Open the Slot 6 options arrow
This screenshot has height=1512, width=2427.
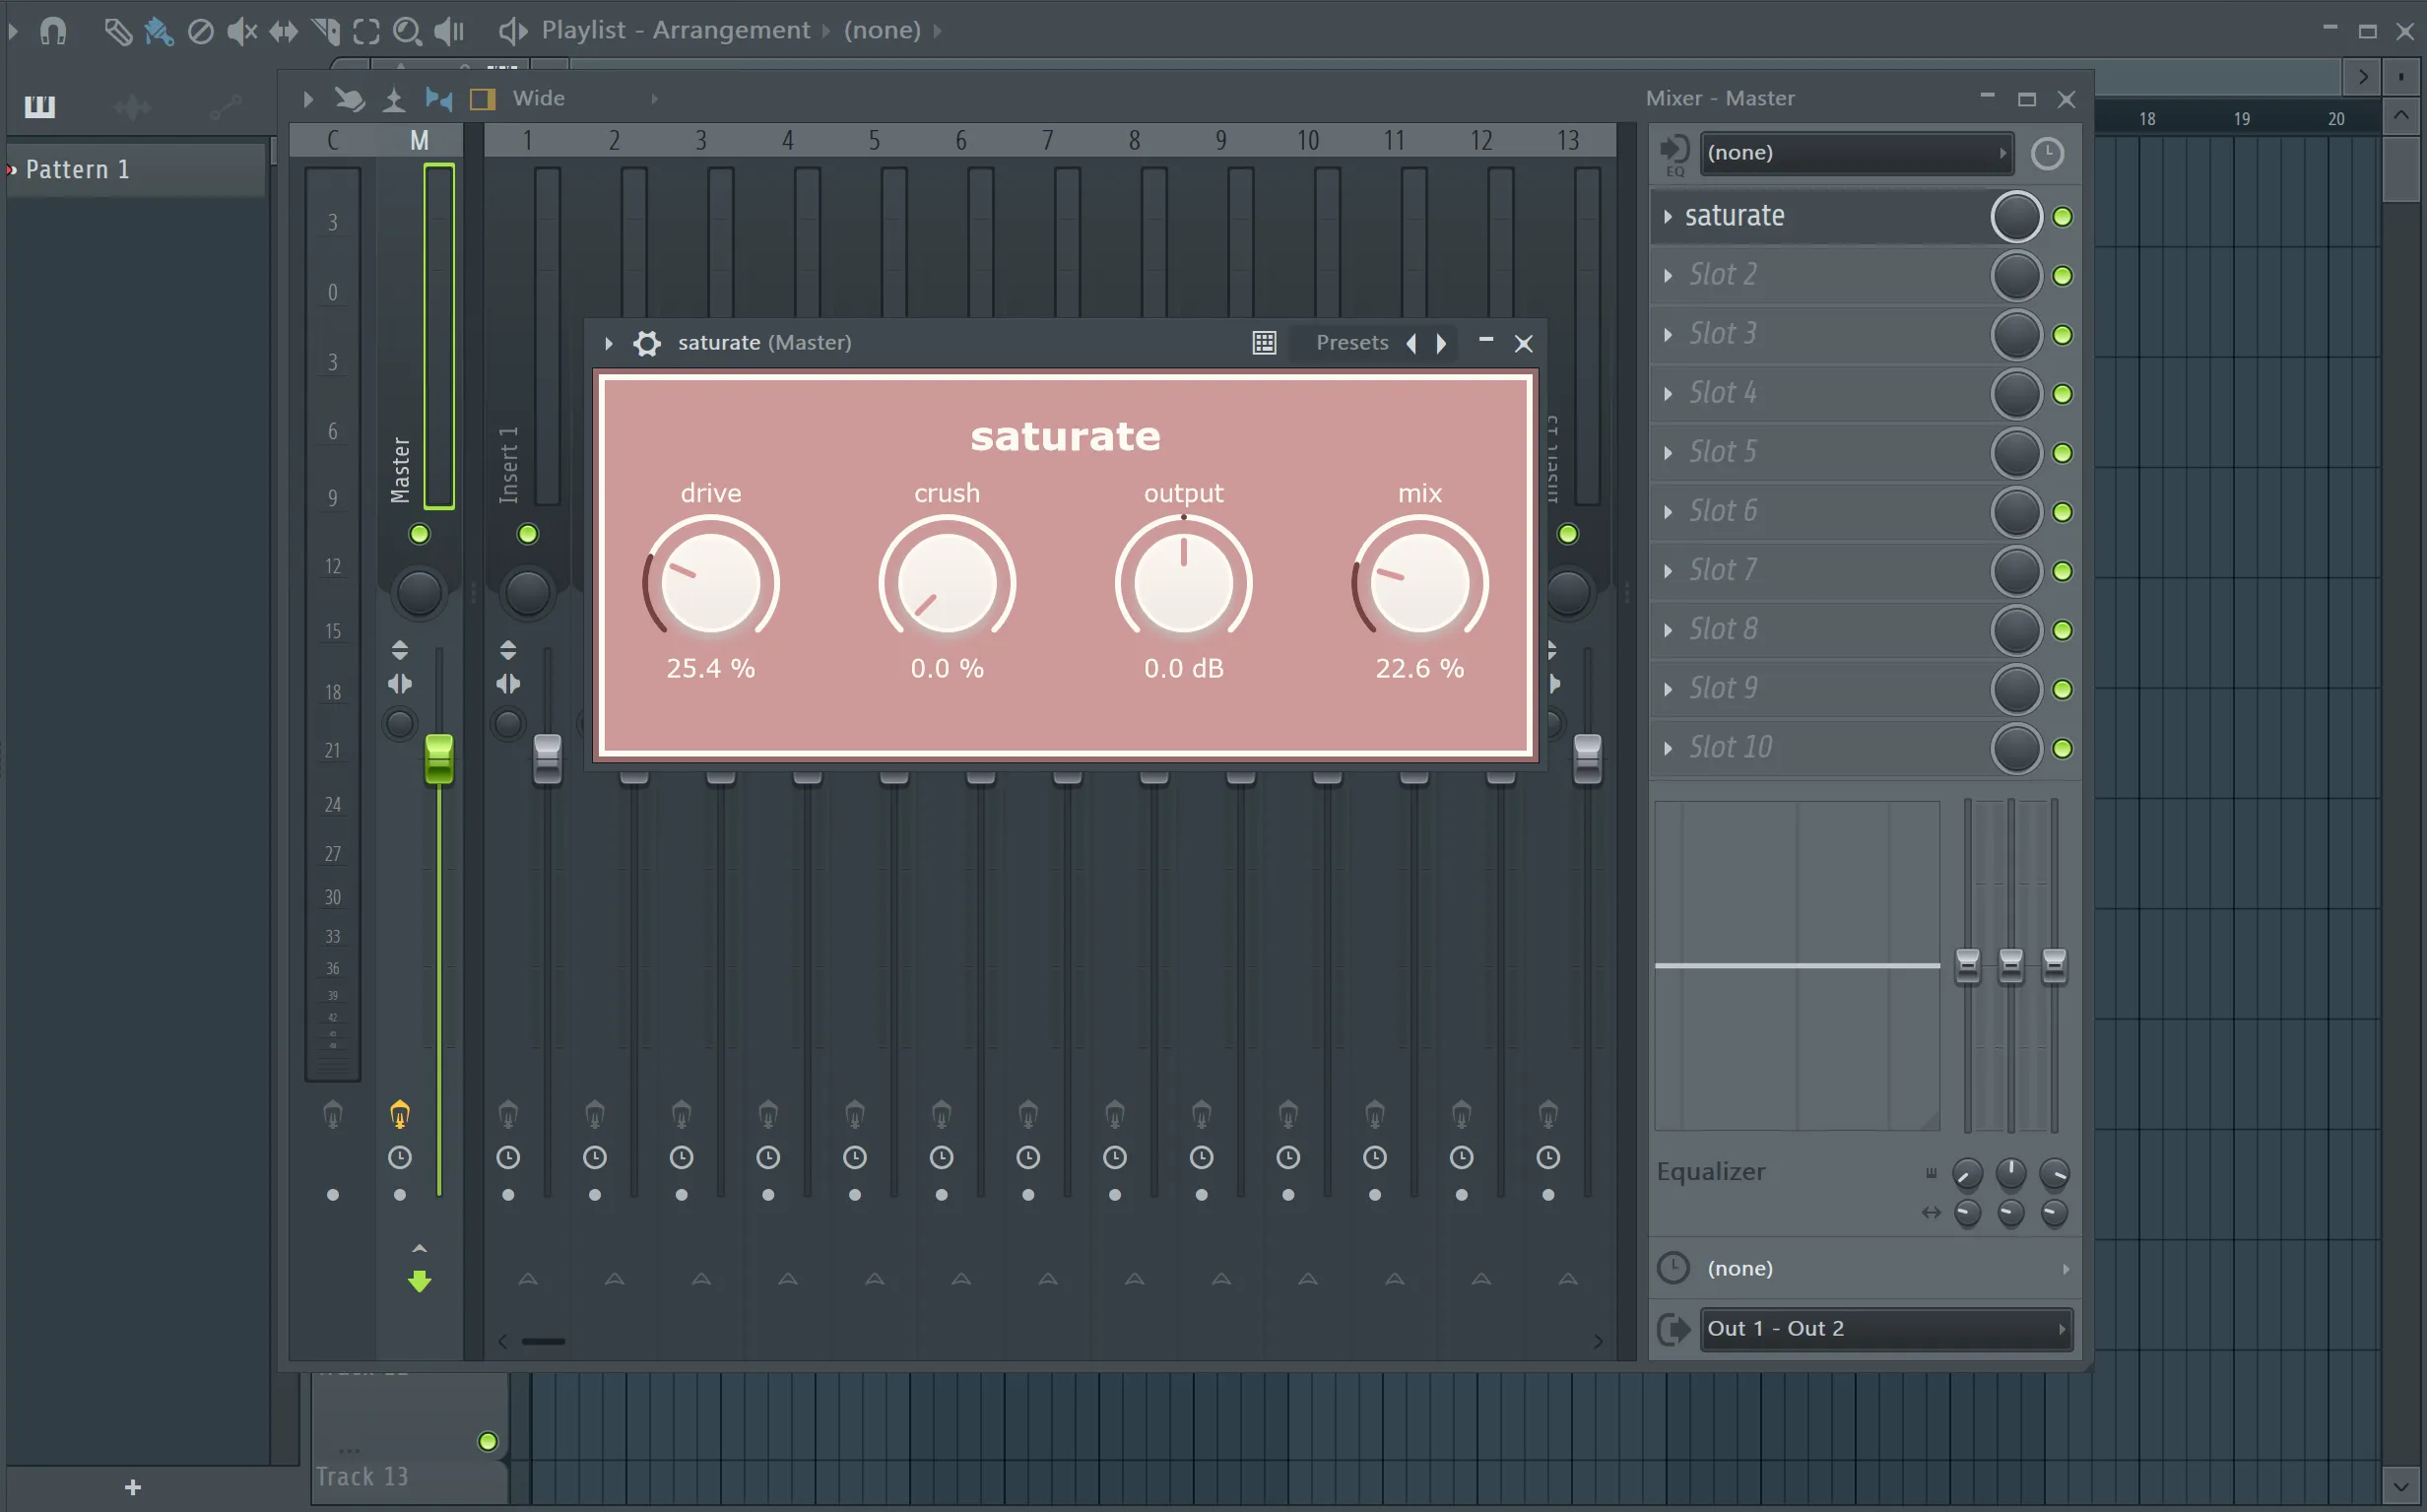(x=1667, y=512)
